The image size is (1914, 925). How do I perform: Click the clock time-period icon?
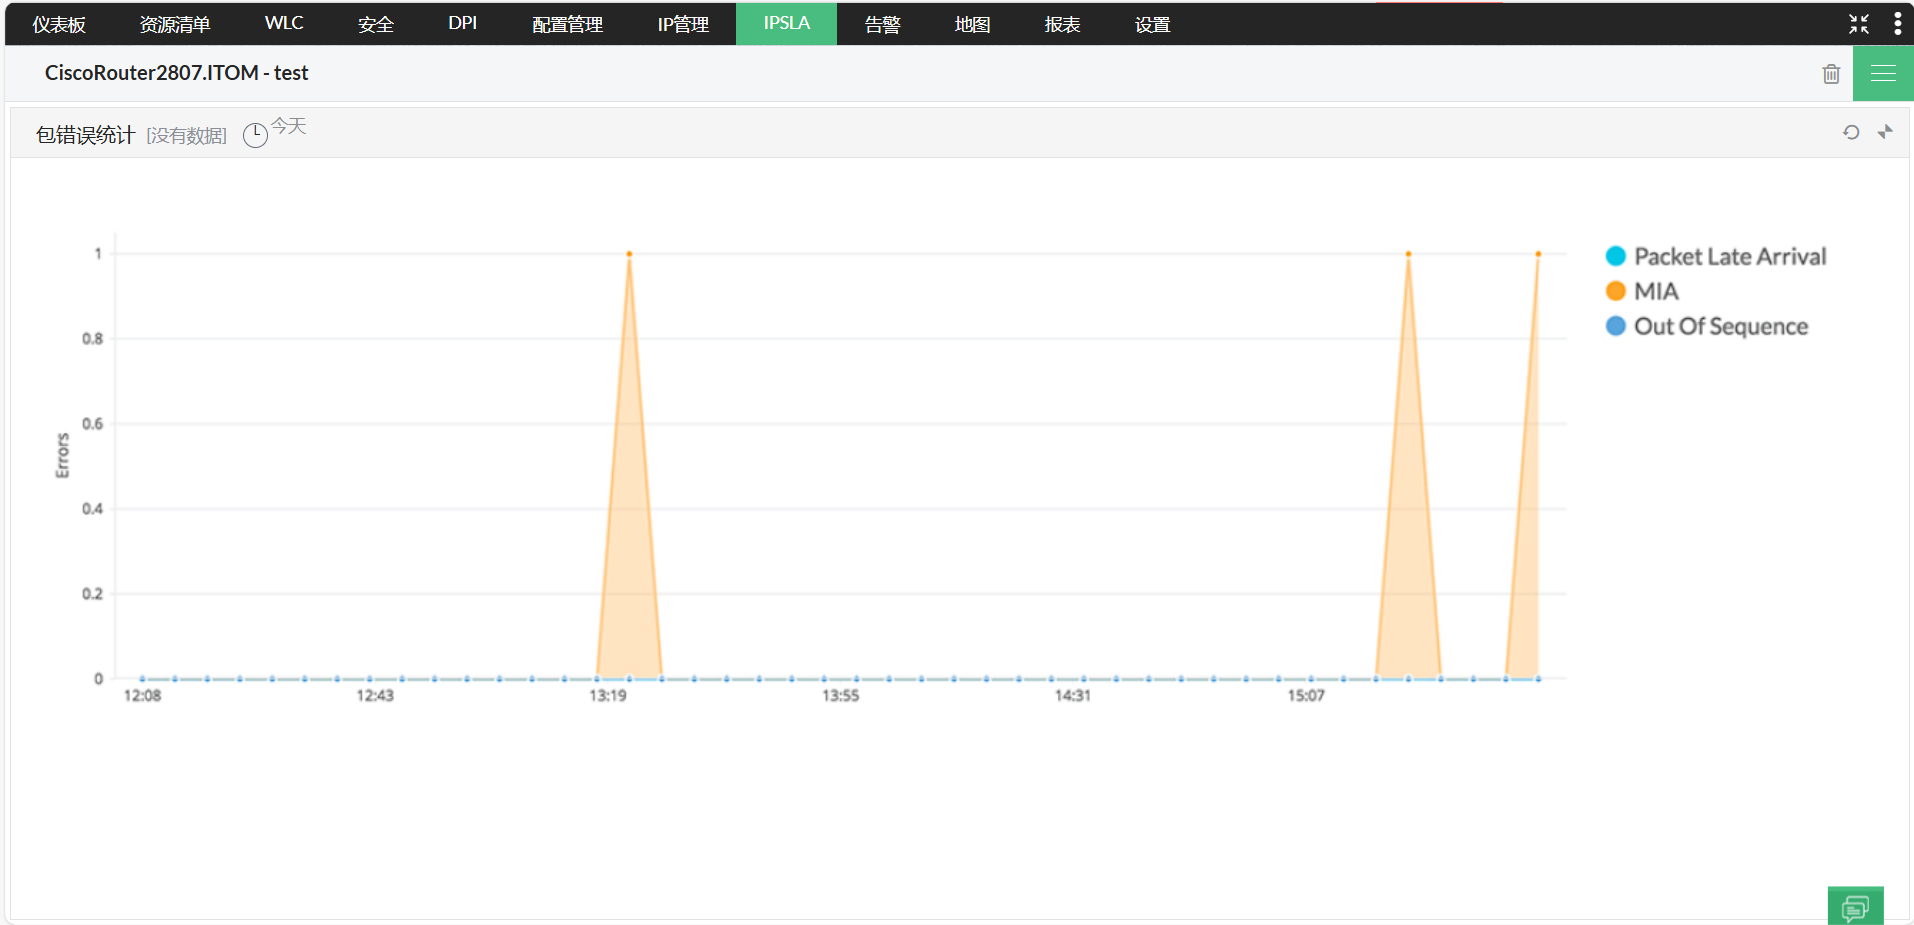(x=256, y=135)
